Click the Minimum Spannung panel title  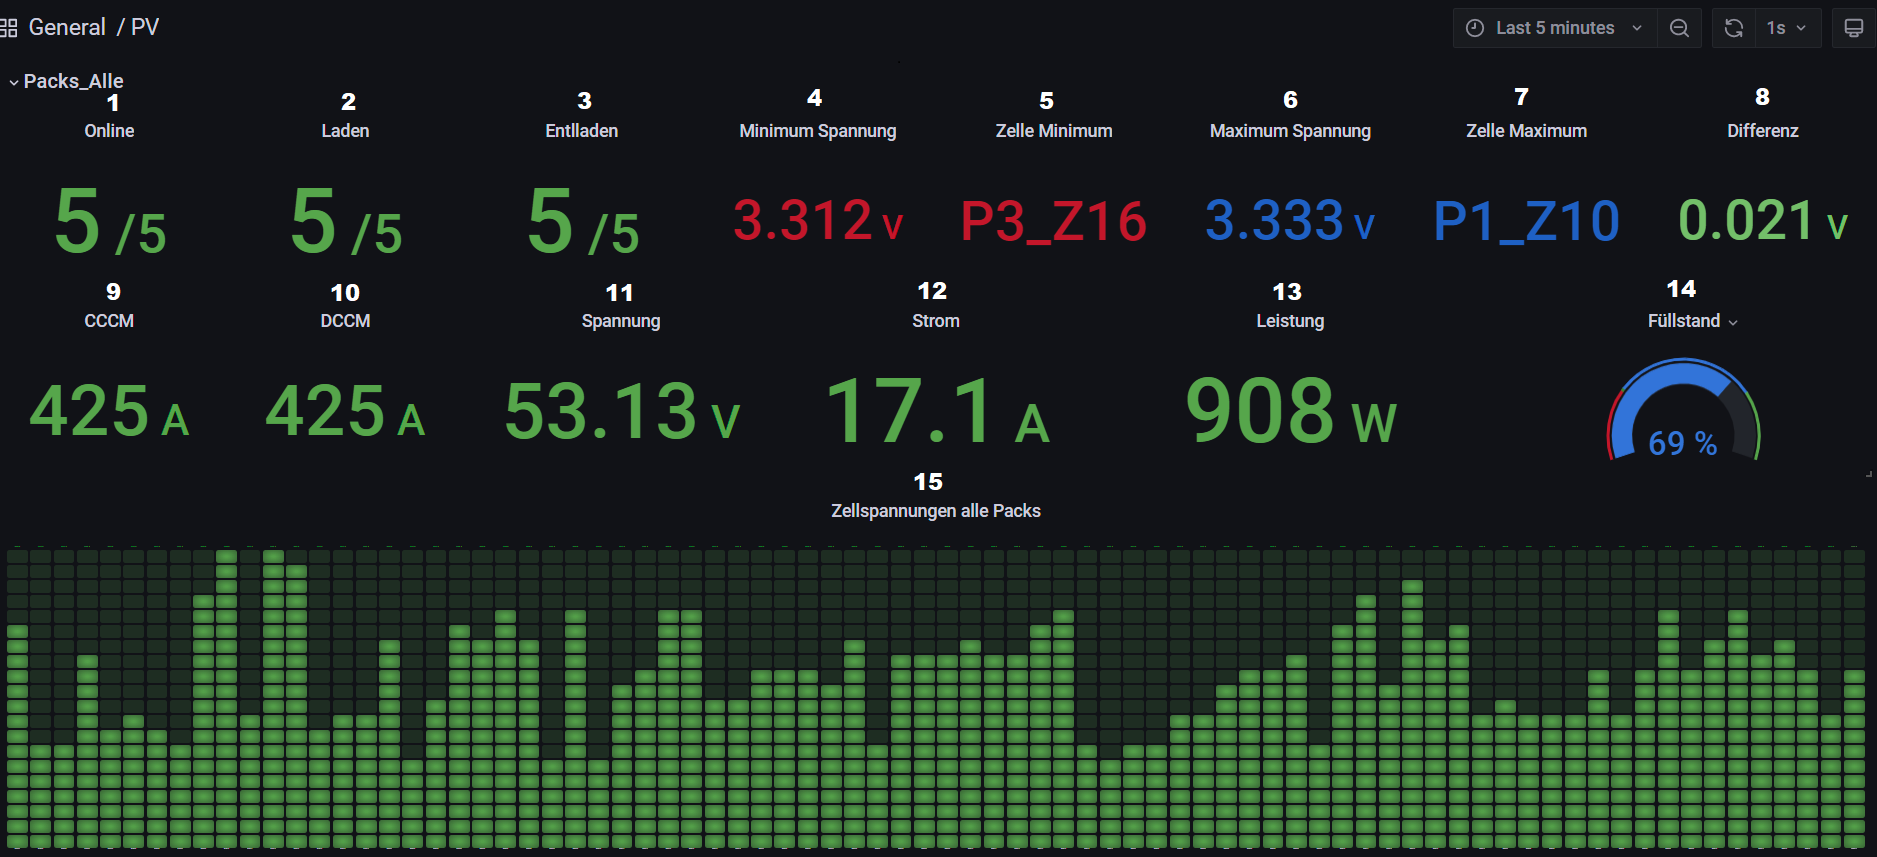pos(817,131)
